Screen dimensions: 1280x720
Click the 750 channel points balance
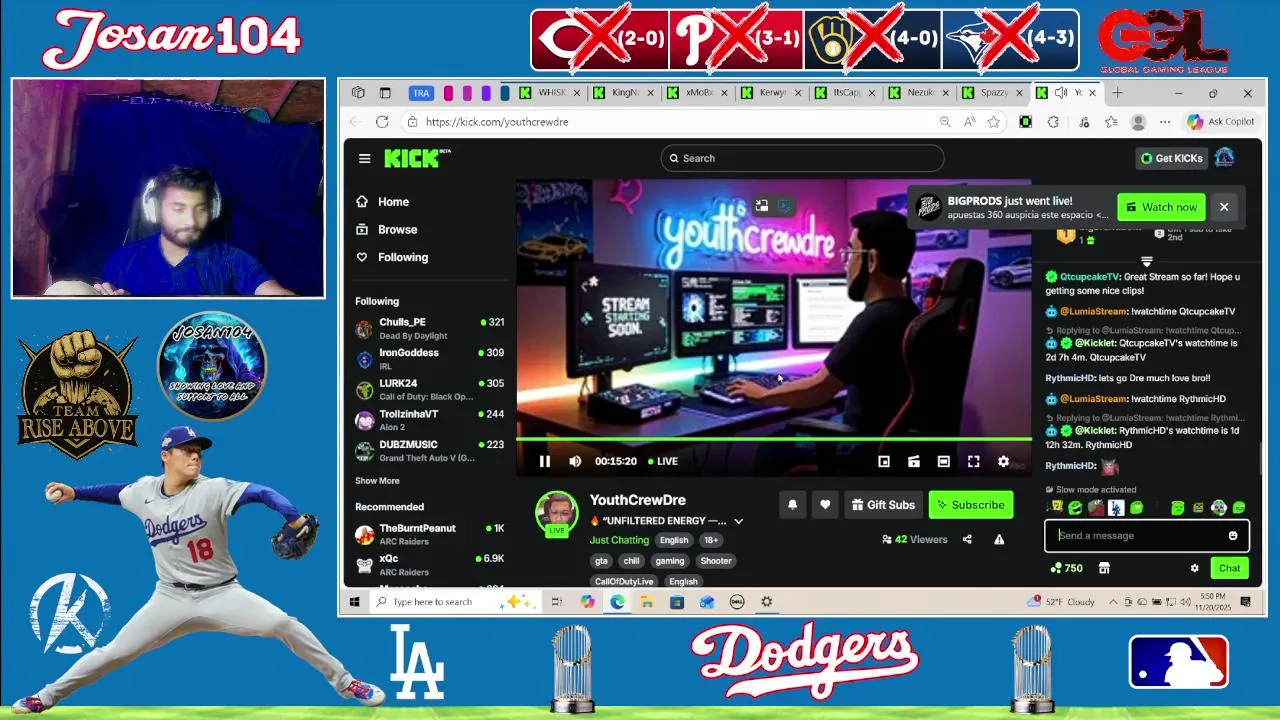[x=1066, y=568]
